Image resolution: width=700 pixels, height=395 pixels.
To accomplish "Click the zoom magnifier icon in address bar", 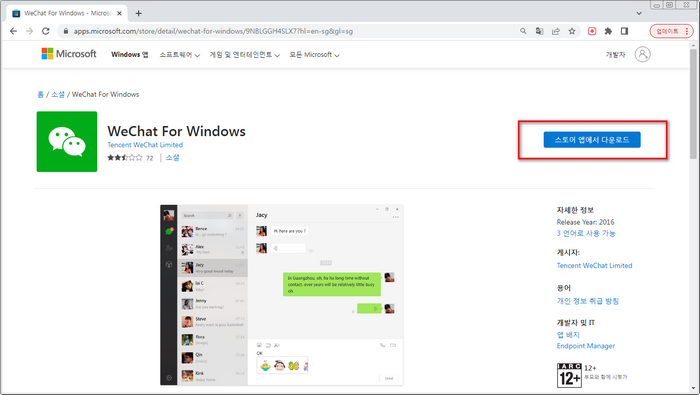I will (523, 31).
